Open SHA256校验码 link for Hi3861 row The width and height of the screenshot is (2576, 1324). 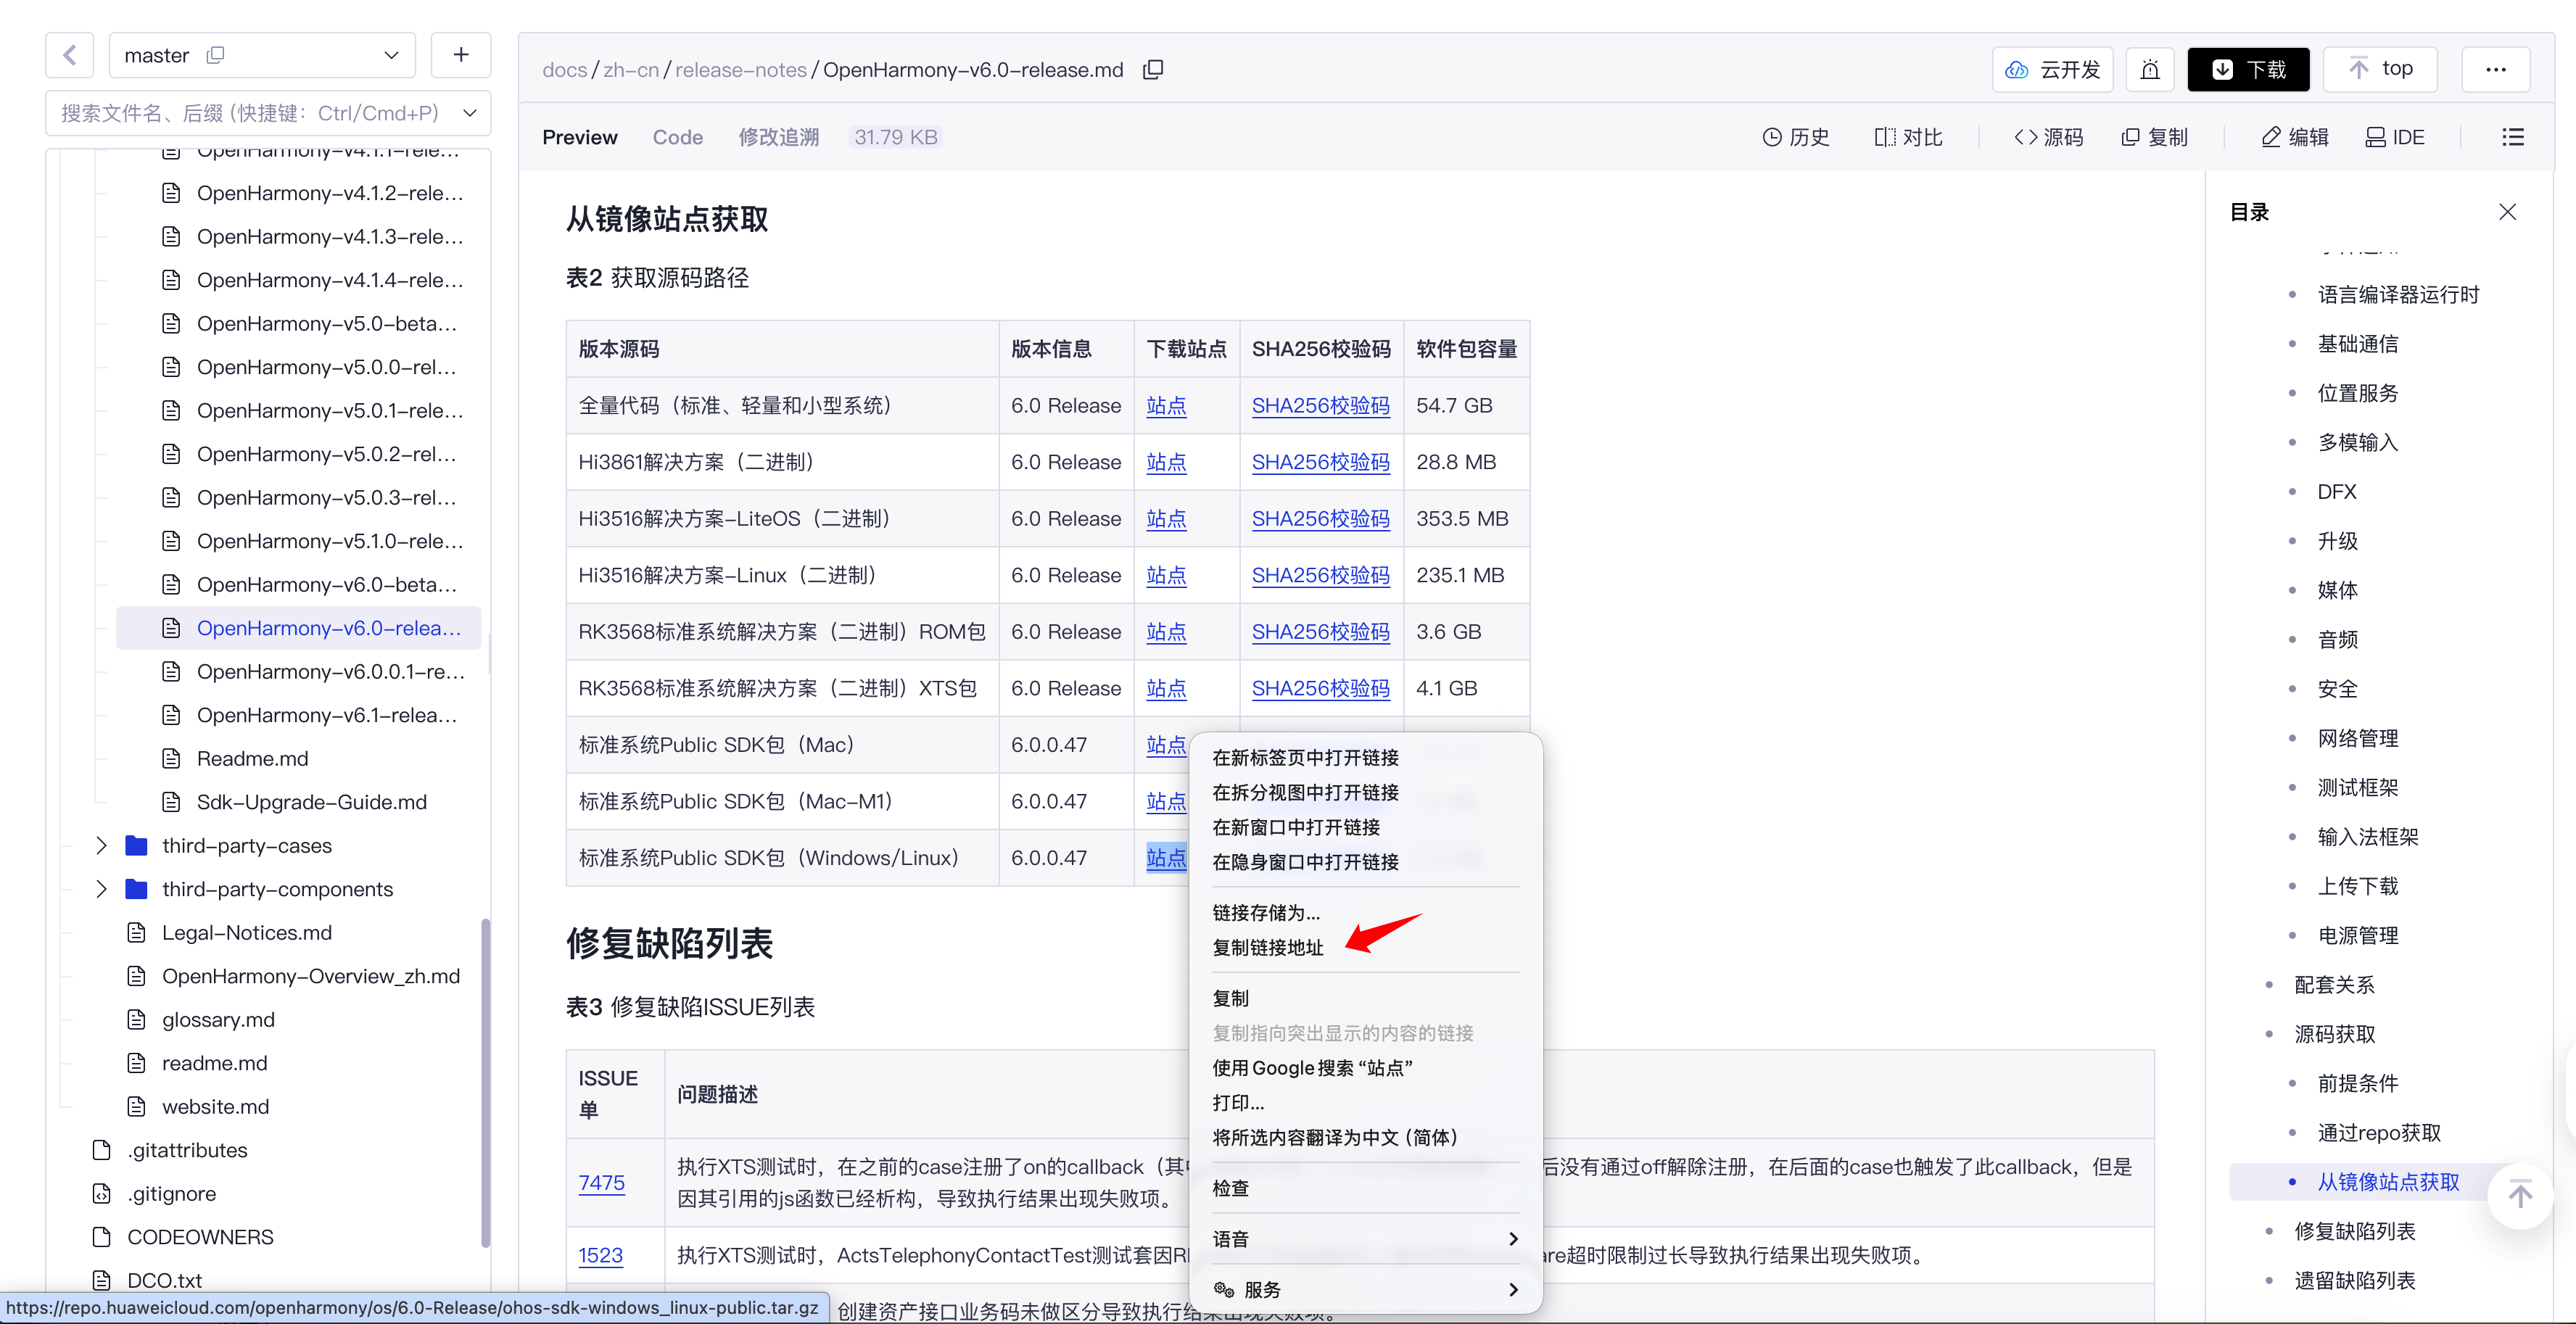pyautogui.click(x=1321, y=462)
